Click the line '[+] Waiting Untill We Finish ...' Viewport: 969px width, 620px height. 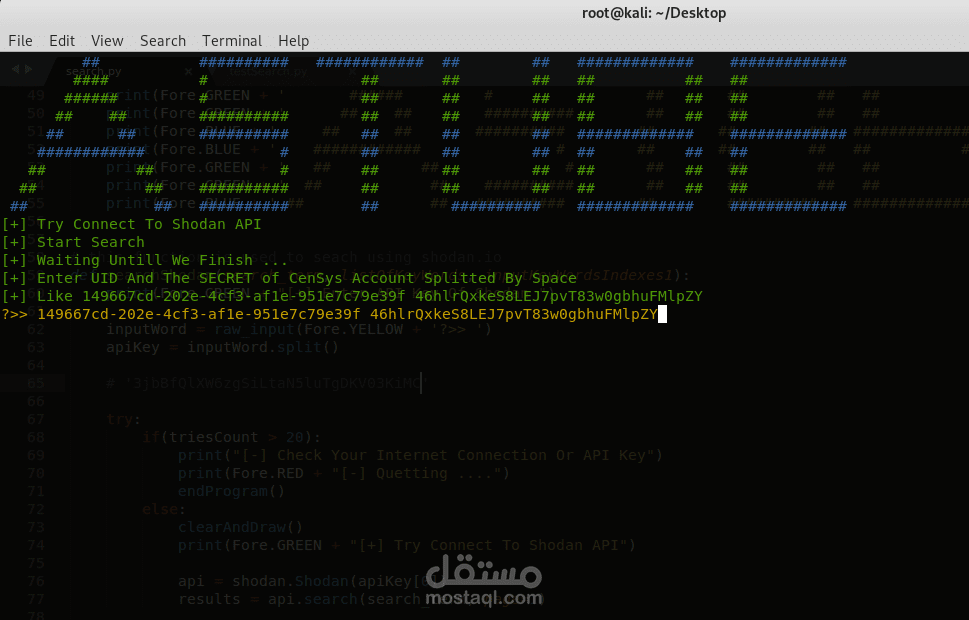tap(145, 260)
